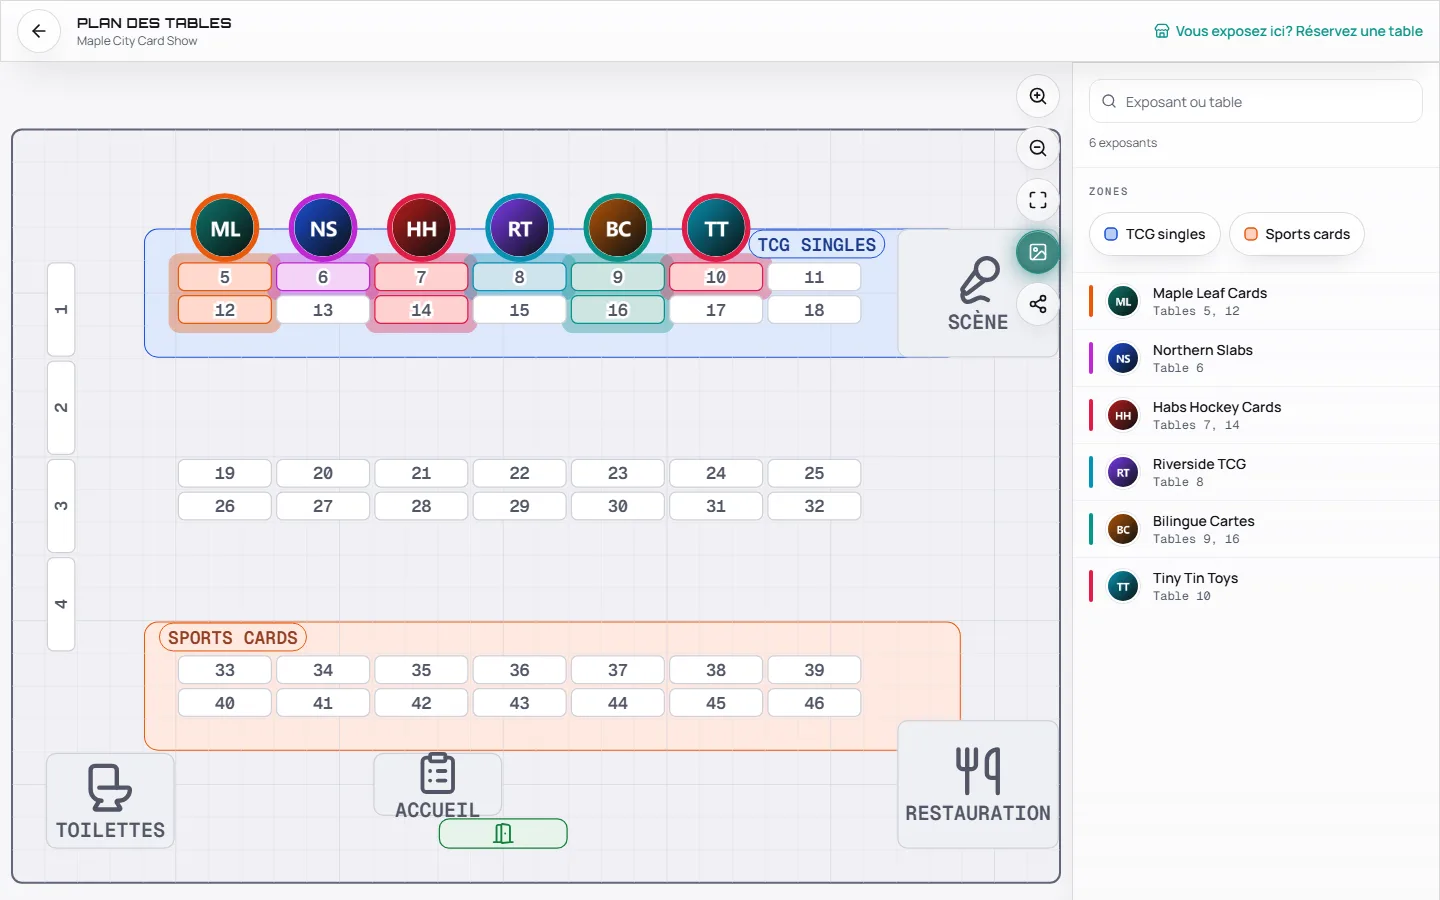Select table 5 on the map
The width and height of the screenshot is (1440, 900).
coord(225,277)
